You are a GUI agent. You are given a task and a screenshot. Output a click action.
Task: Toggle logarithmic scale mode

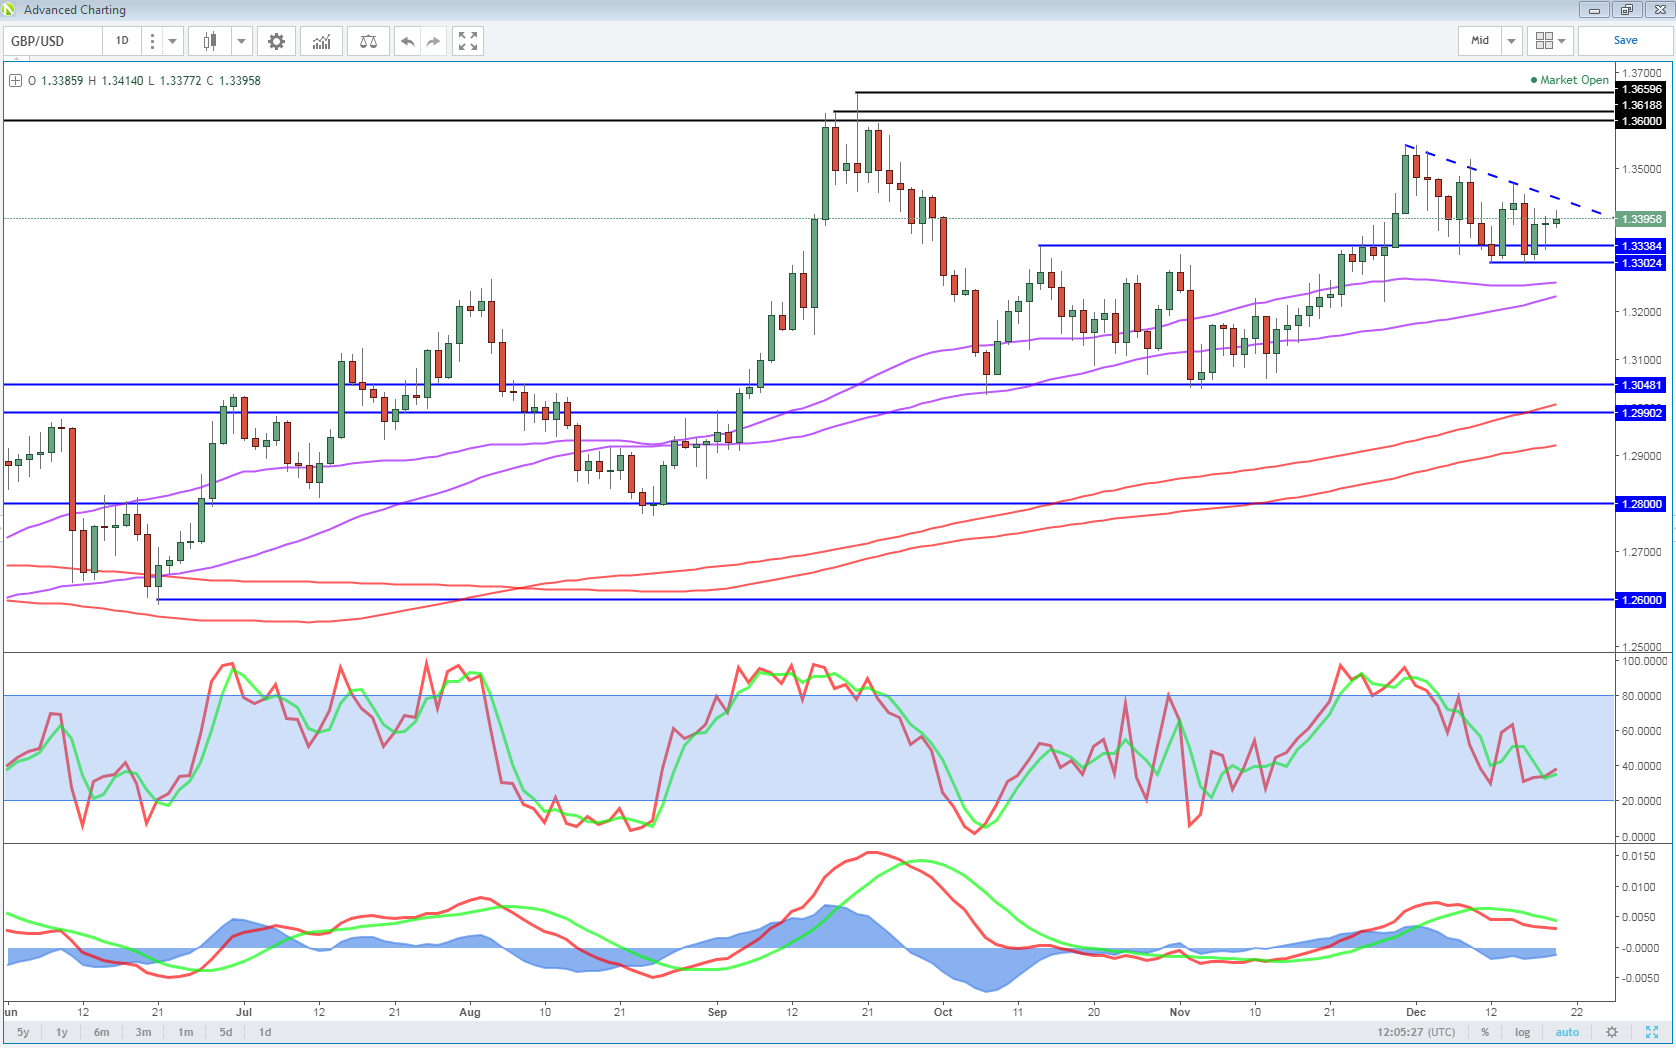click(x=1522, y=1032)
